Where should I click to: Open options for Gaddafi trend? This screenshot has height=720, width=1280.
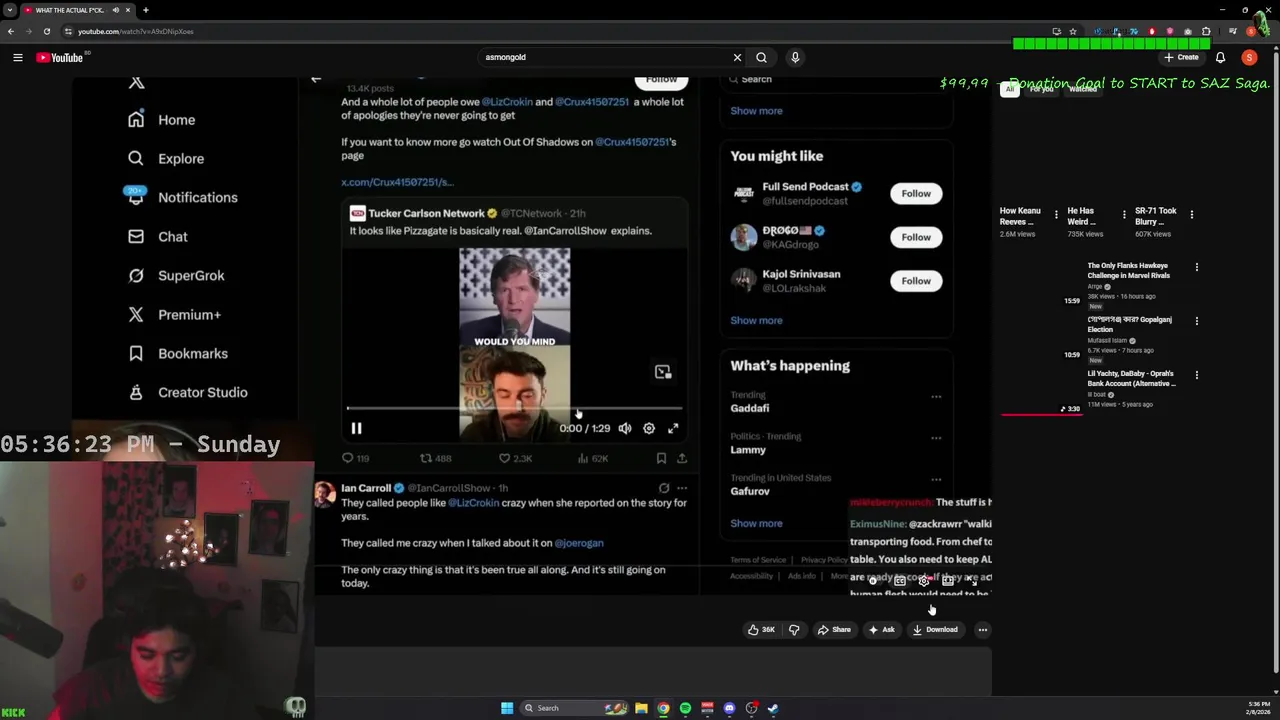tap(936, 397)
